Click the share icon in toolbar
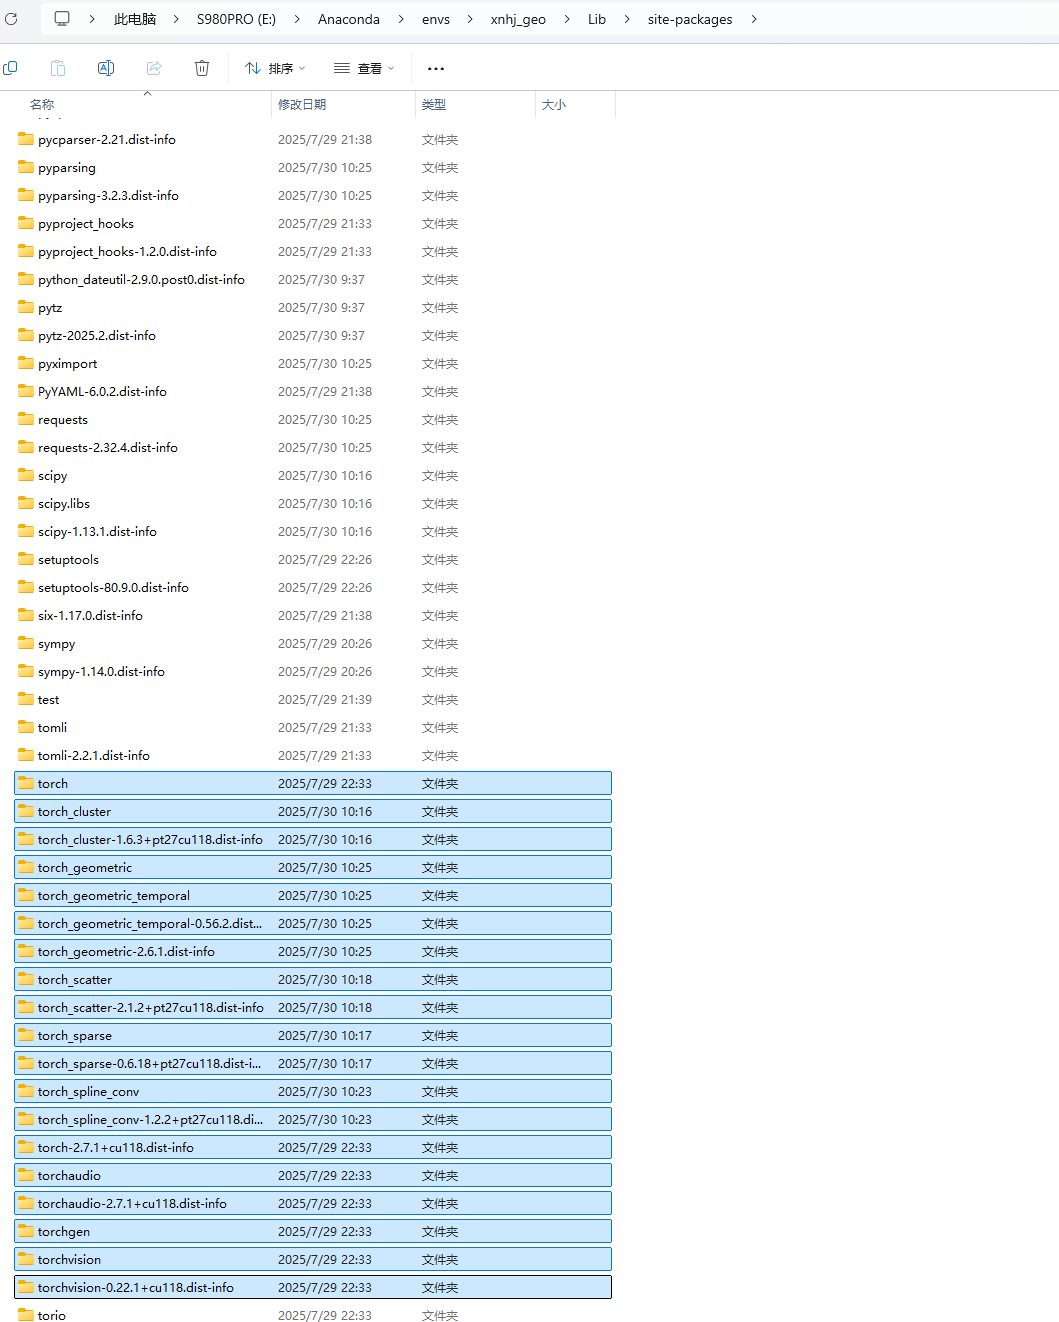Image resolution: width=1059 pixels, height=1322 pixels. [x=154, y=68]
